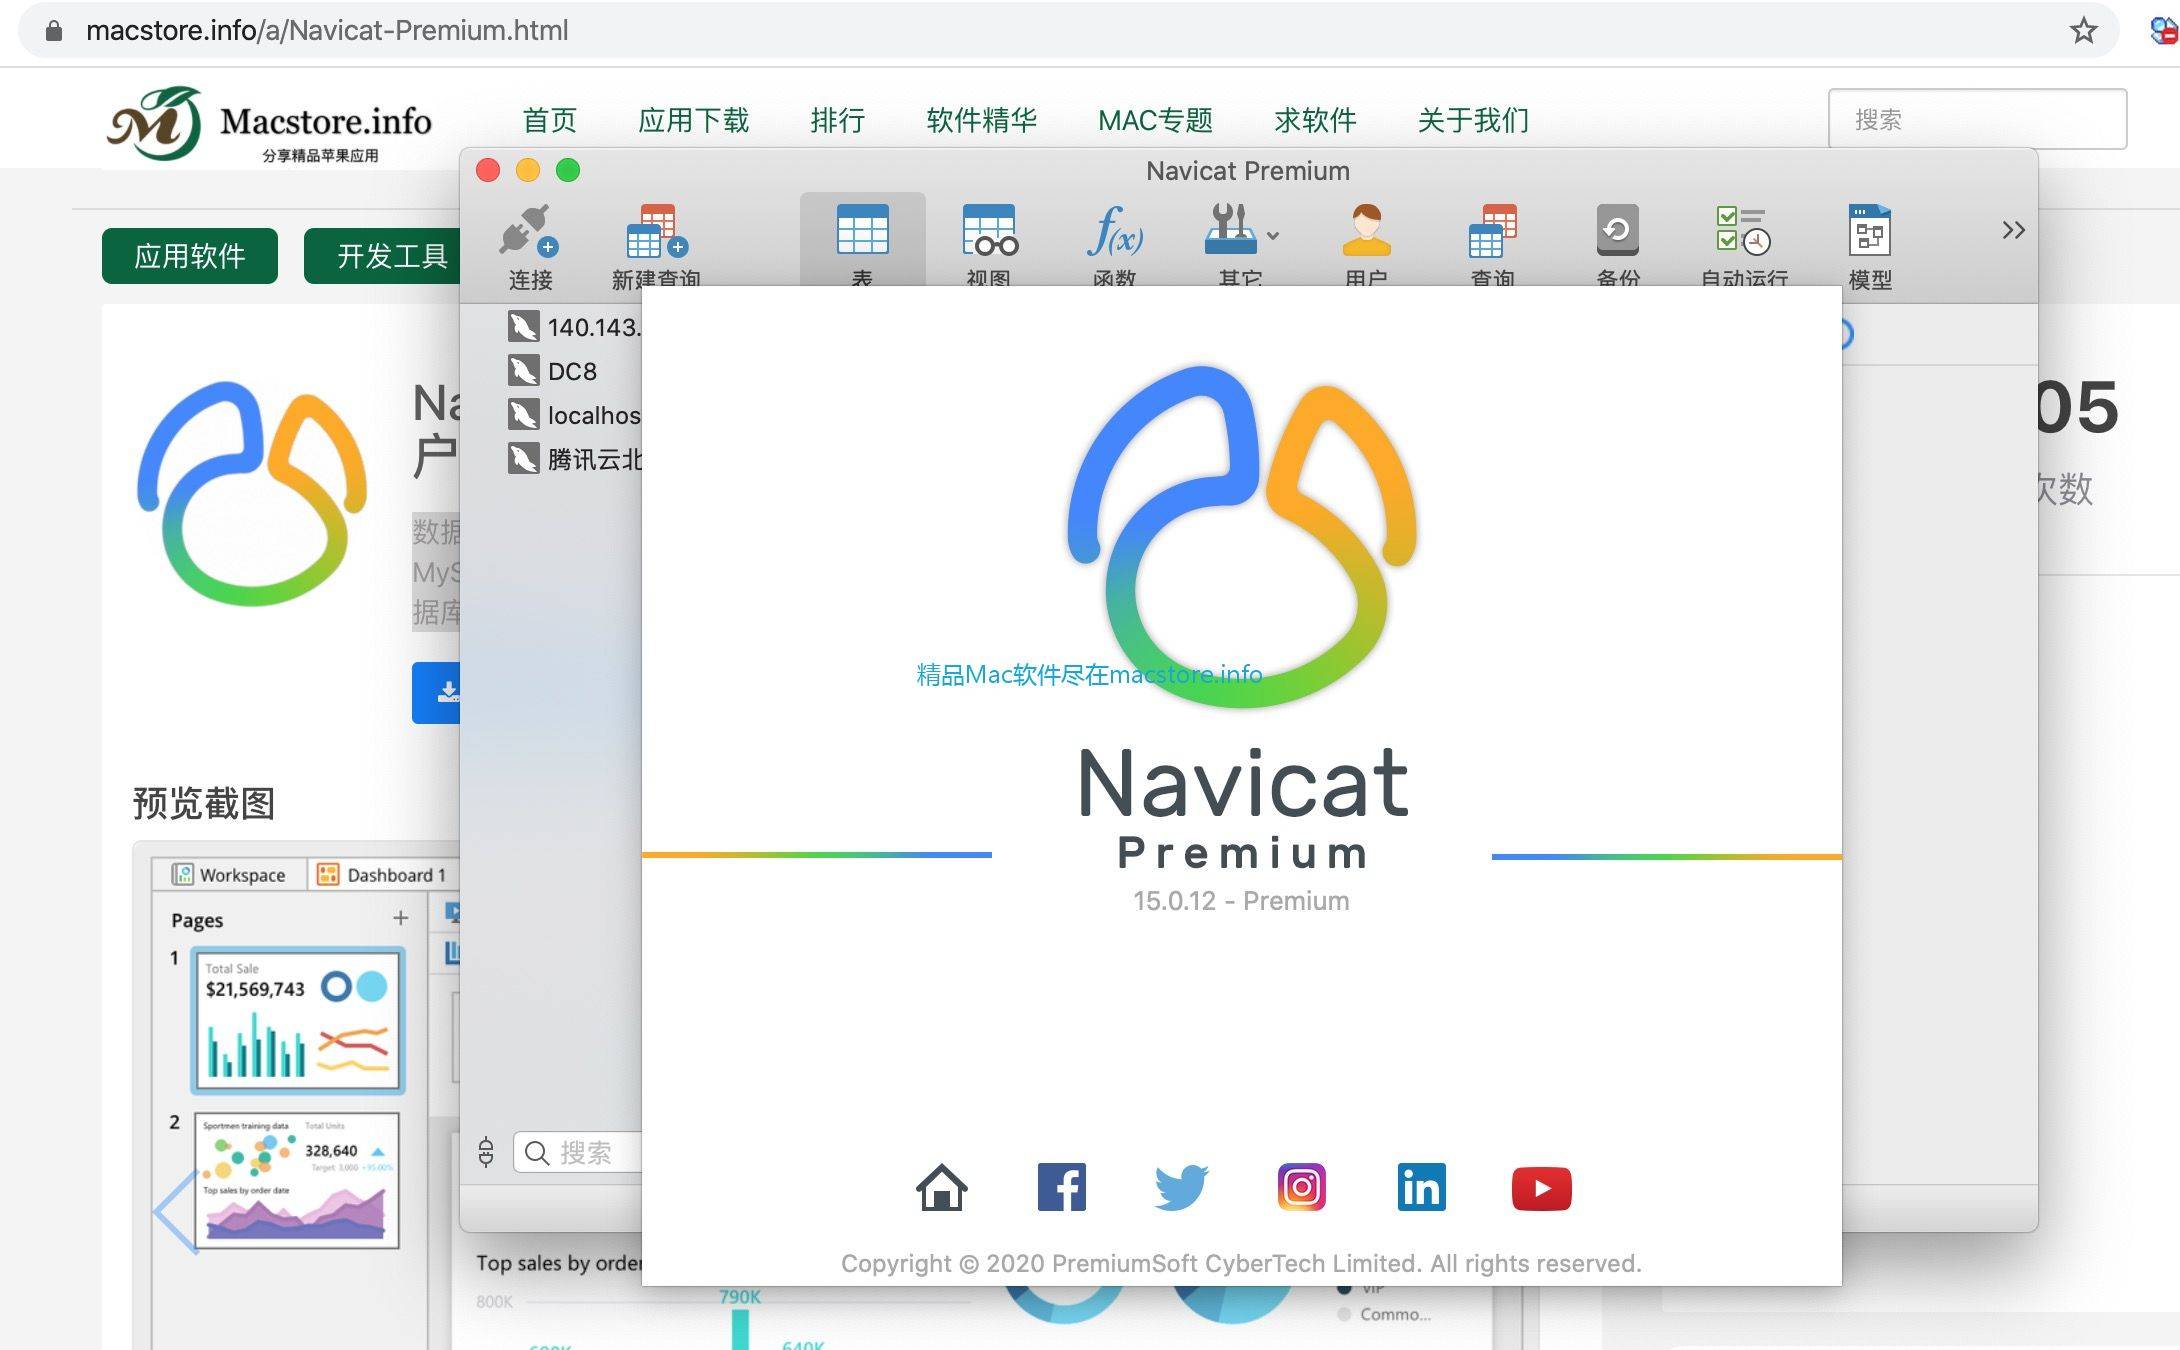
Task: Select the Function f(x) toolbar icon
Action: tap(1115, 230)
